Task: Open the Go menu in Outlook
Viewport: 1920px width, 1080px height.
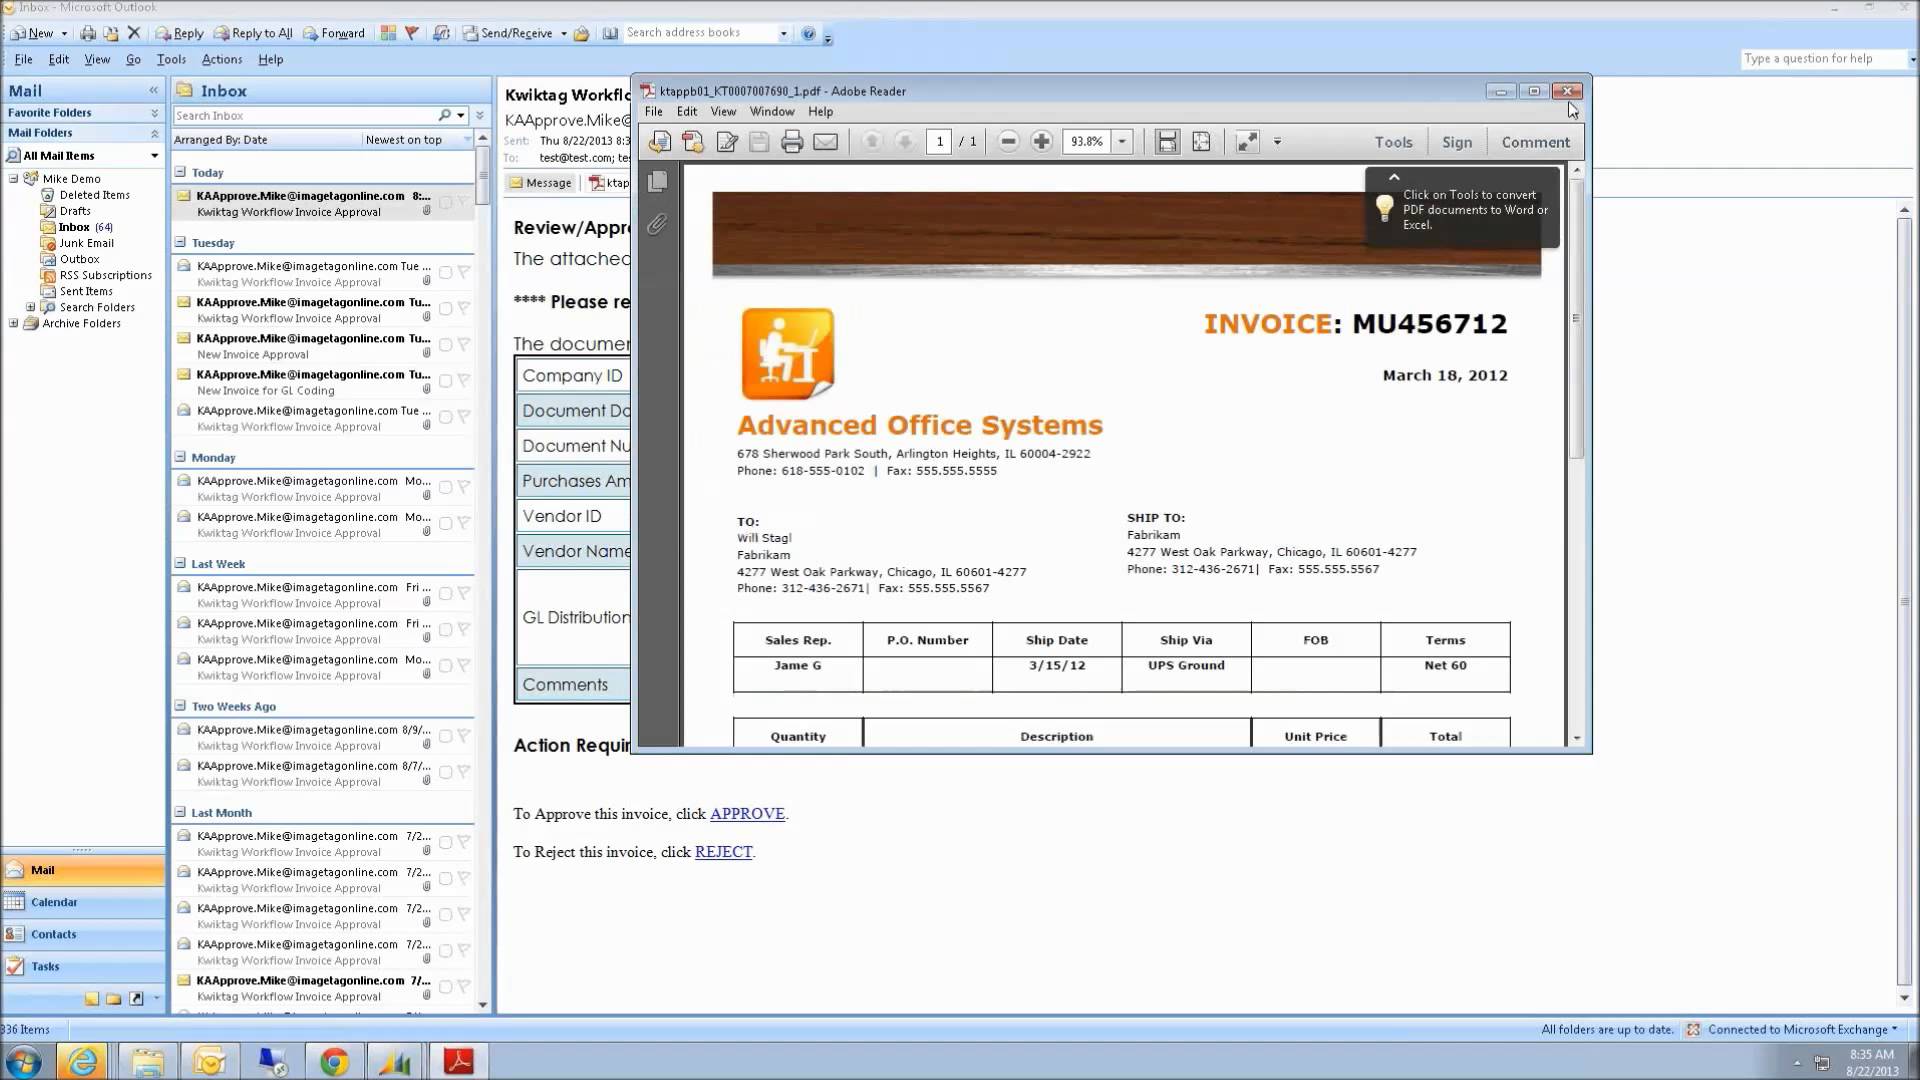Action: pyautogui.click(x=133, y=59)
